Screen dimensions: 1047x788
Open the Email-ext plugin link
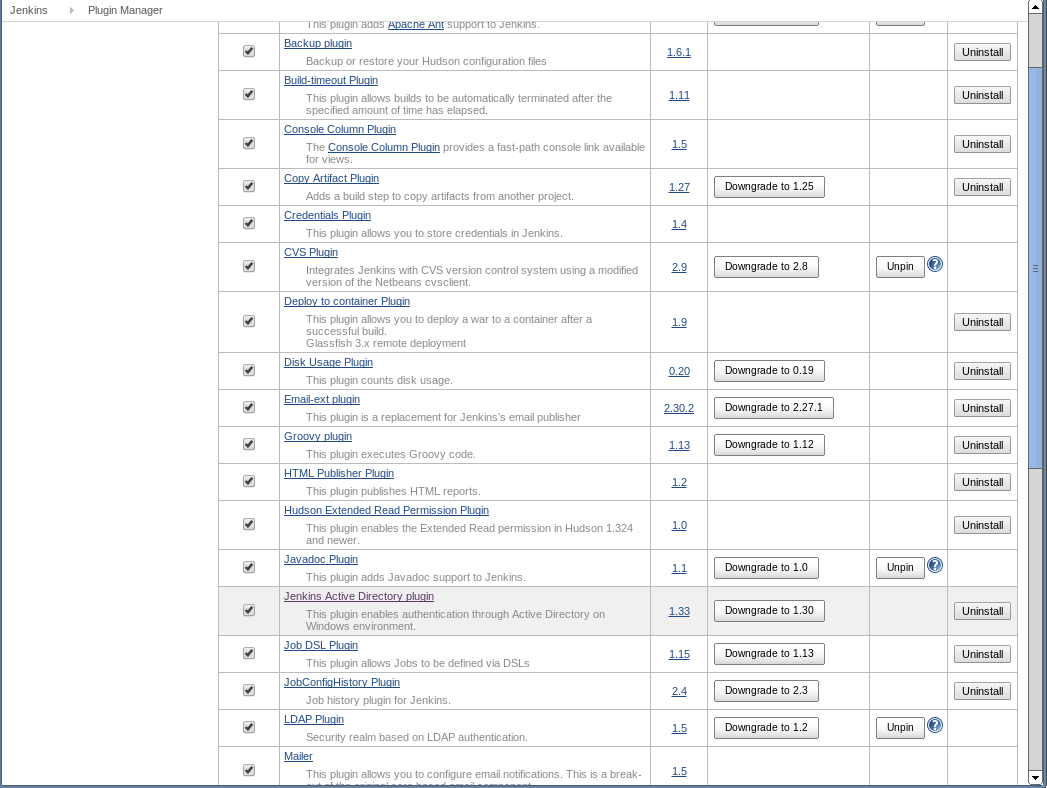pyautogui.click(x=322, y=399)
